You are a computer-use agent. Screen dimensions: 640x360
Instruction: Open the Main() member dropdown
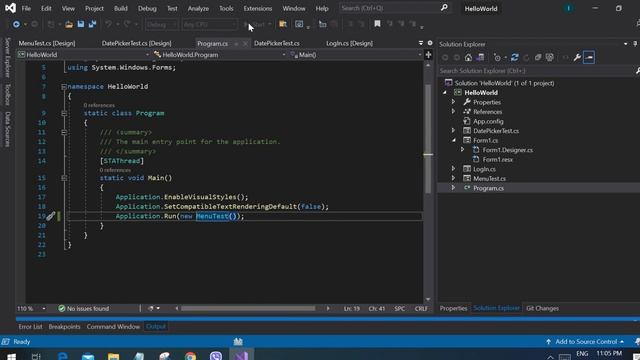pos(356,55)
